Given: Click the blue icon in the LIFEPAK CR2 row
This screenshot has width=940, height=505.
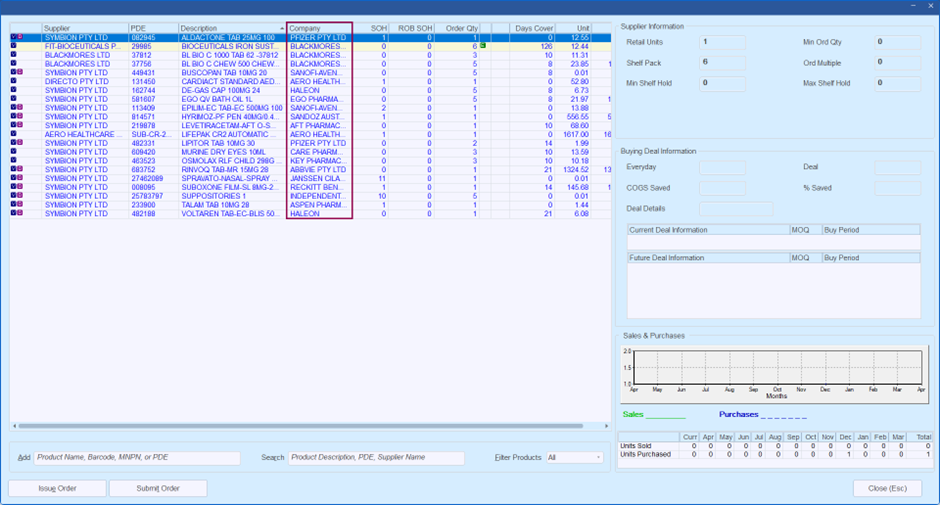Looking at the screenshot, I should tap(14, 134).
